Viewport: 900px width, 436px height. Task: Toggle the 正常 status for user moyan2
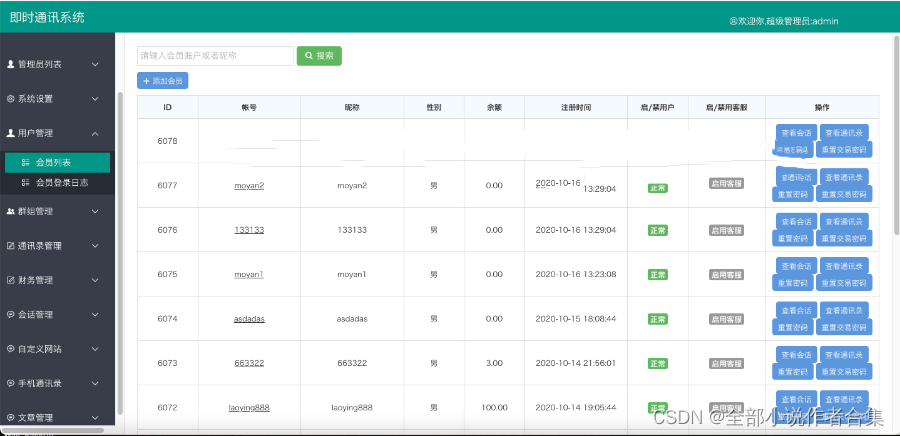pos(657,188)
